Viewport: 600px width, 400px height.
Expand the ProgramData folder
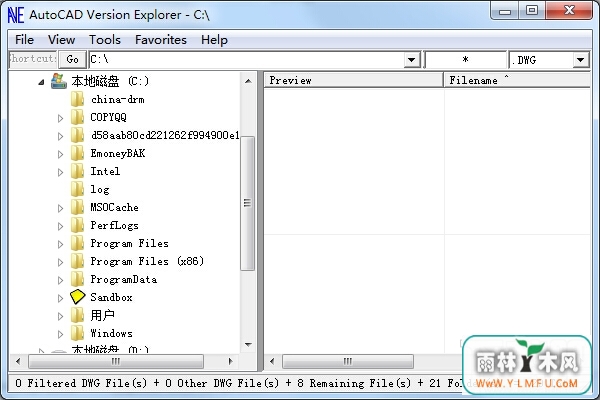pyautogui.click(x=60, y=280)
